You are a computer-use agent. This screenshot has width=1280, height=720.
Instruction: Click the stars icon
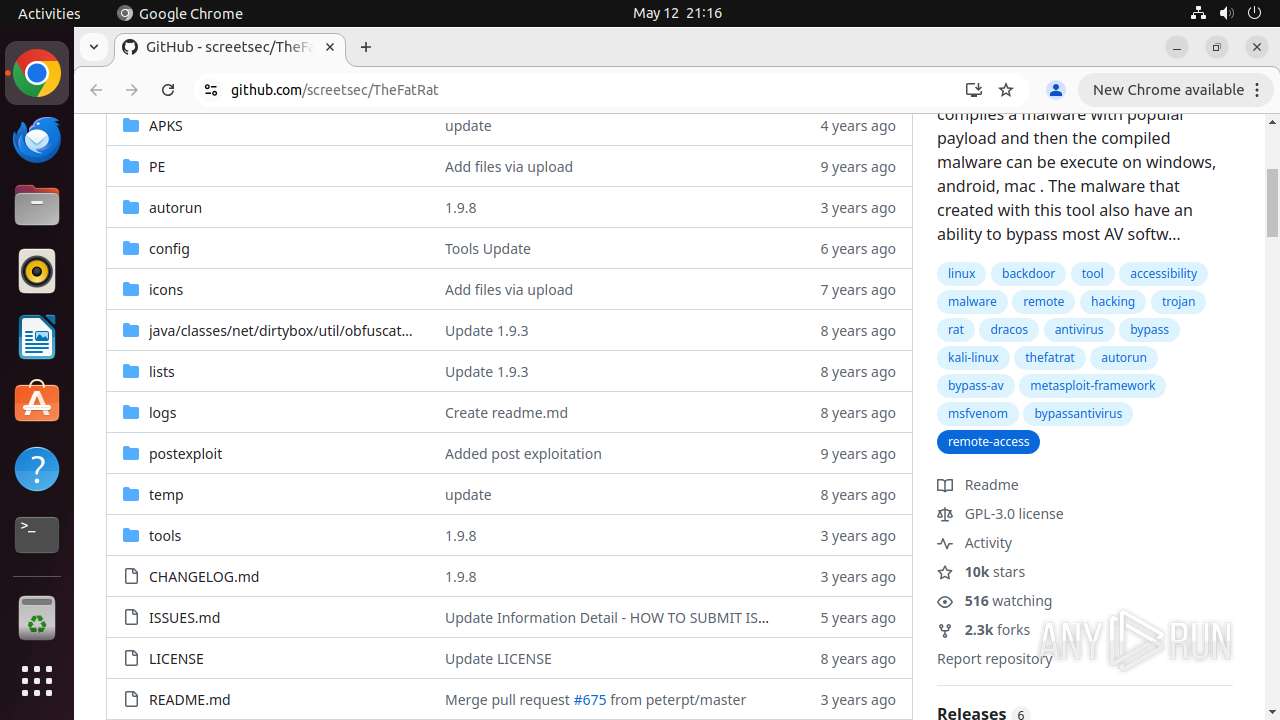(x=945, y=572)
